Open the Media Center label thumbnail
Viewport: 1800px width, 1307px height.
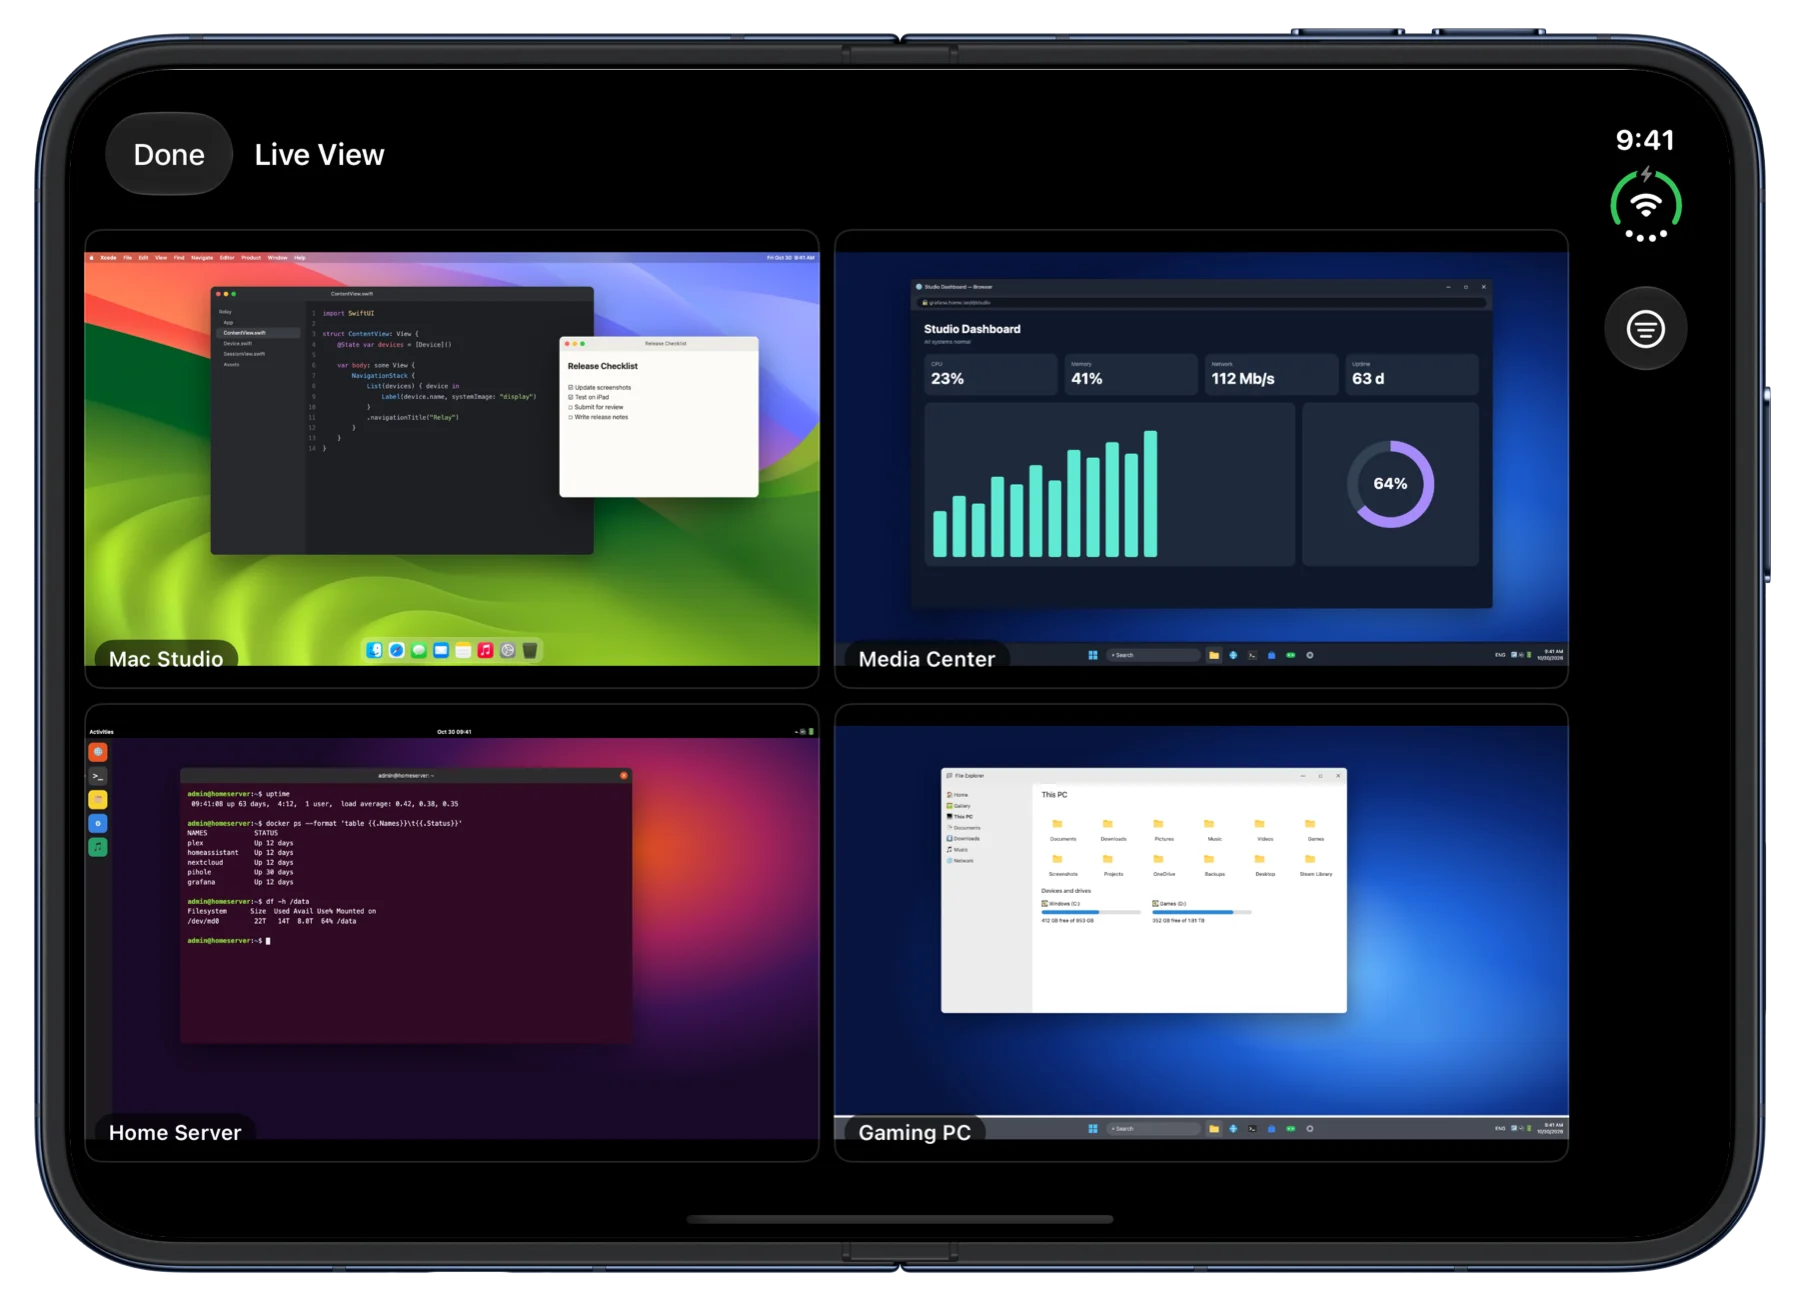[927, 659]
